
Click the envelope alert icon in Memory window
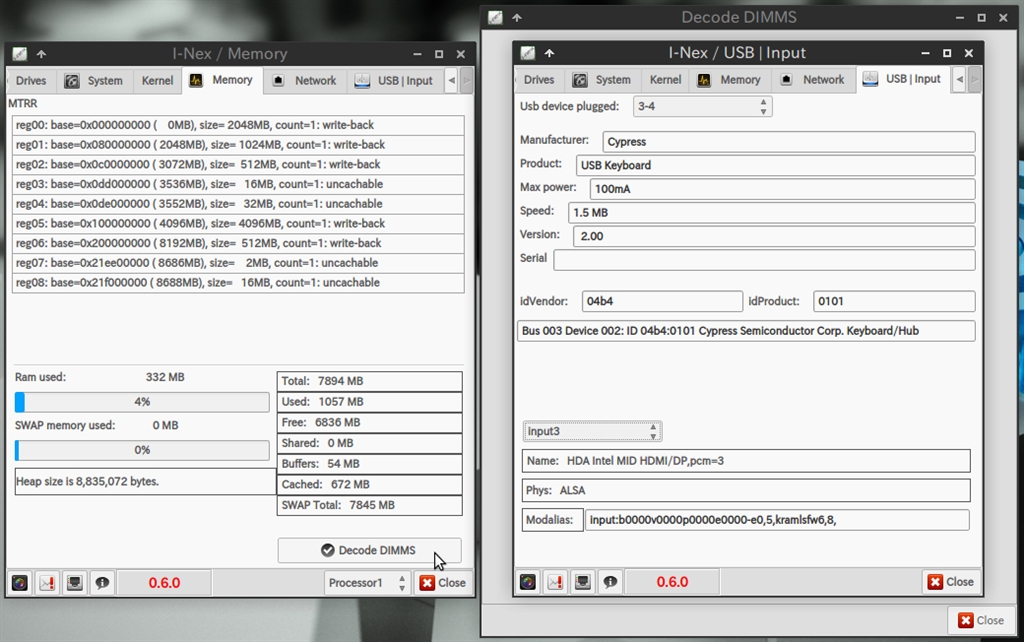tap(47, 583)
